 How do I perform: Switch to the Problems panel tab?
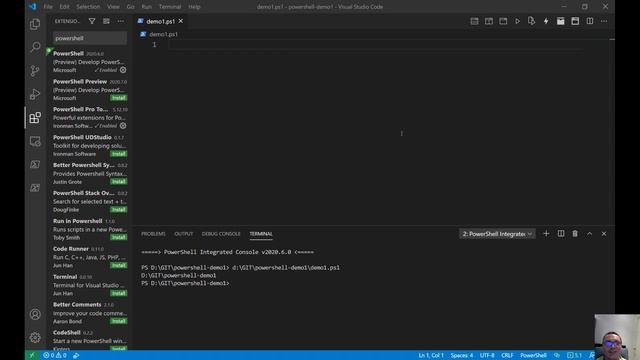click(x=153, y=234)
